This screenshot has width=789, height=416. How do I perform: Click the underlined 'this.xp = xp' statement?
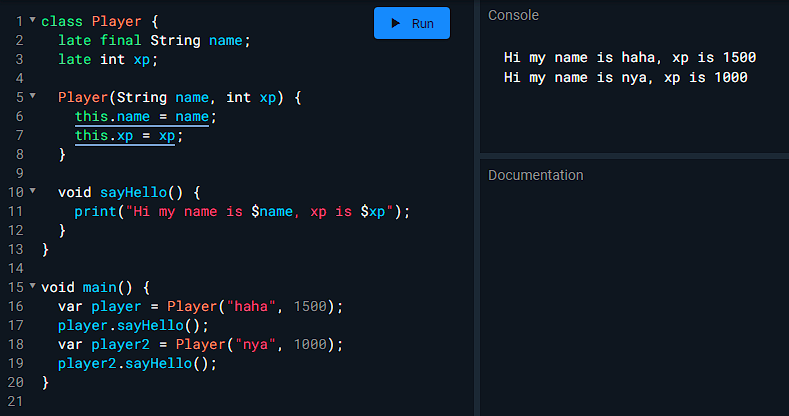pos(125,136)
